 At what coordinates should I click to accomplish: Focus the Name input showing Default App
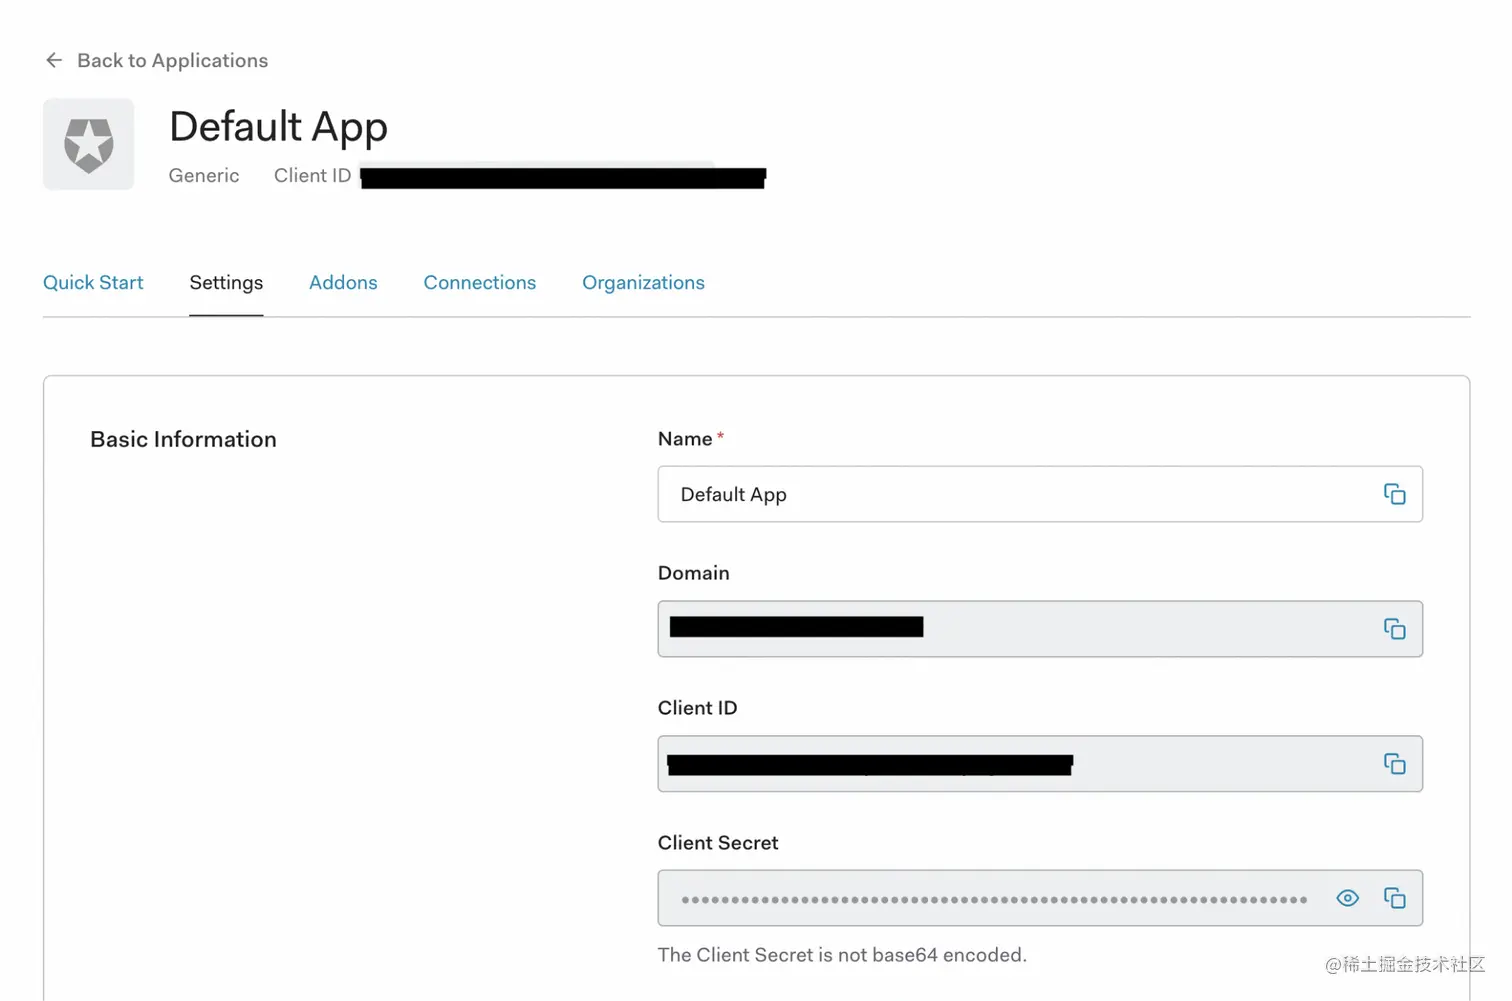coord(1000,493)
